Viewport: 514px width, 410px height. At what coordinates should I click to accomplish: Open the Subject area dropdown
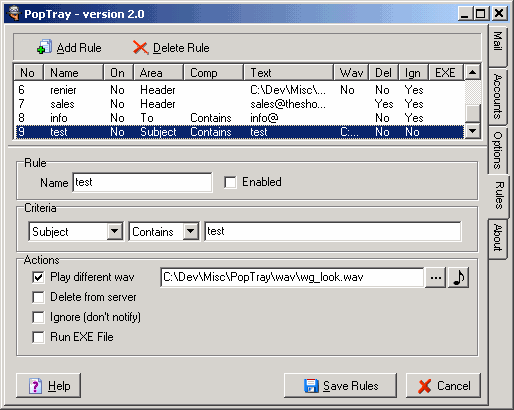(115, 231)
